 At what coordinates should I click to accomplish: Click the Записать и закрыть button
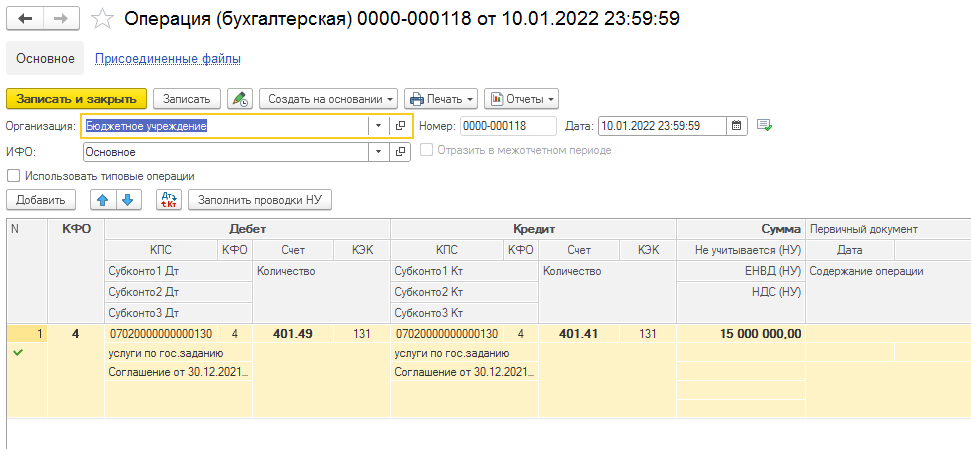coord(77,99)
